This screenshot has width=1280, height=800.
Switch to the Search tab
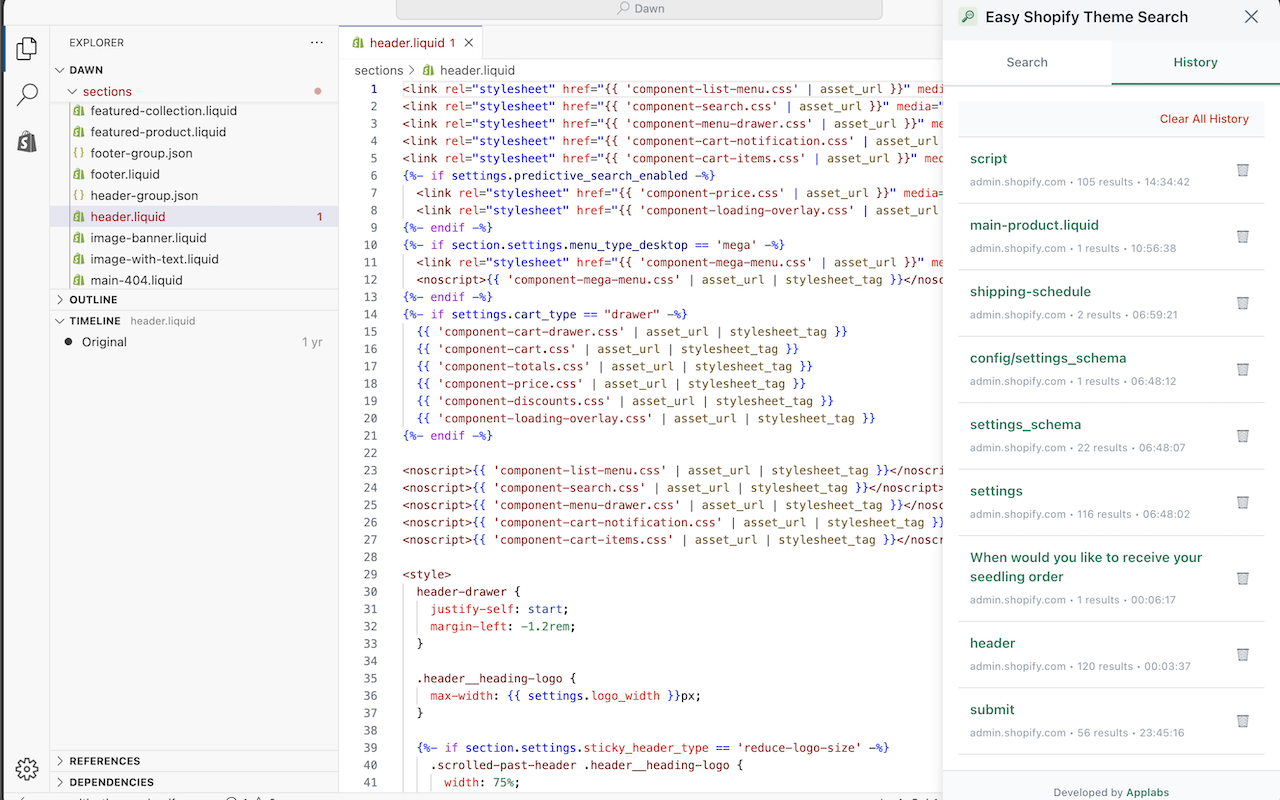1027,62
